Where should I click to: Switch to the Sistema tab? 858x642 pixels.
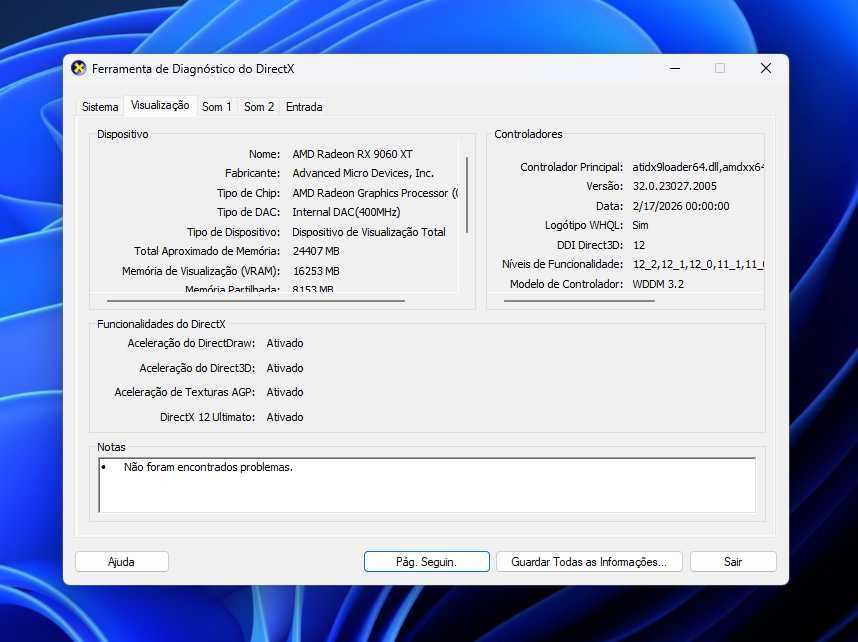100,107
